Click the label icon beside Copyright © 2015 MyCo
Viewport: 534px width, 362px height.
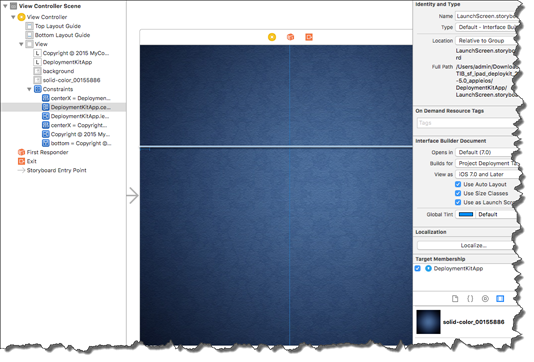tap(37, 53)
